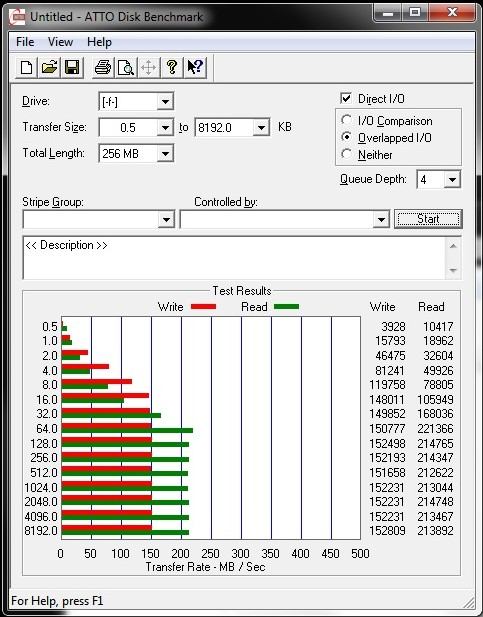Viewport: 483px width, 617px height.
Task: Click the Description scrollbar down arrow
Action: pos(453,270)
